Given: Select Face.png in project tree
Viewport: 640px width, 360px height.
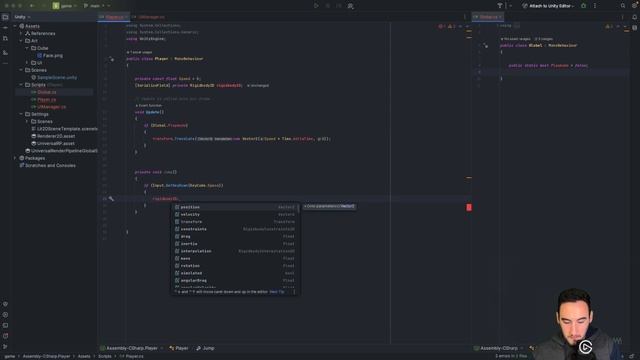Looking at the screenshot, I should (x=50, y=56).
